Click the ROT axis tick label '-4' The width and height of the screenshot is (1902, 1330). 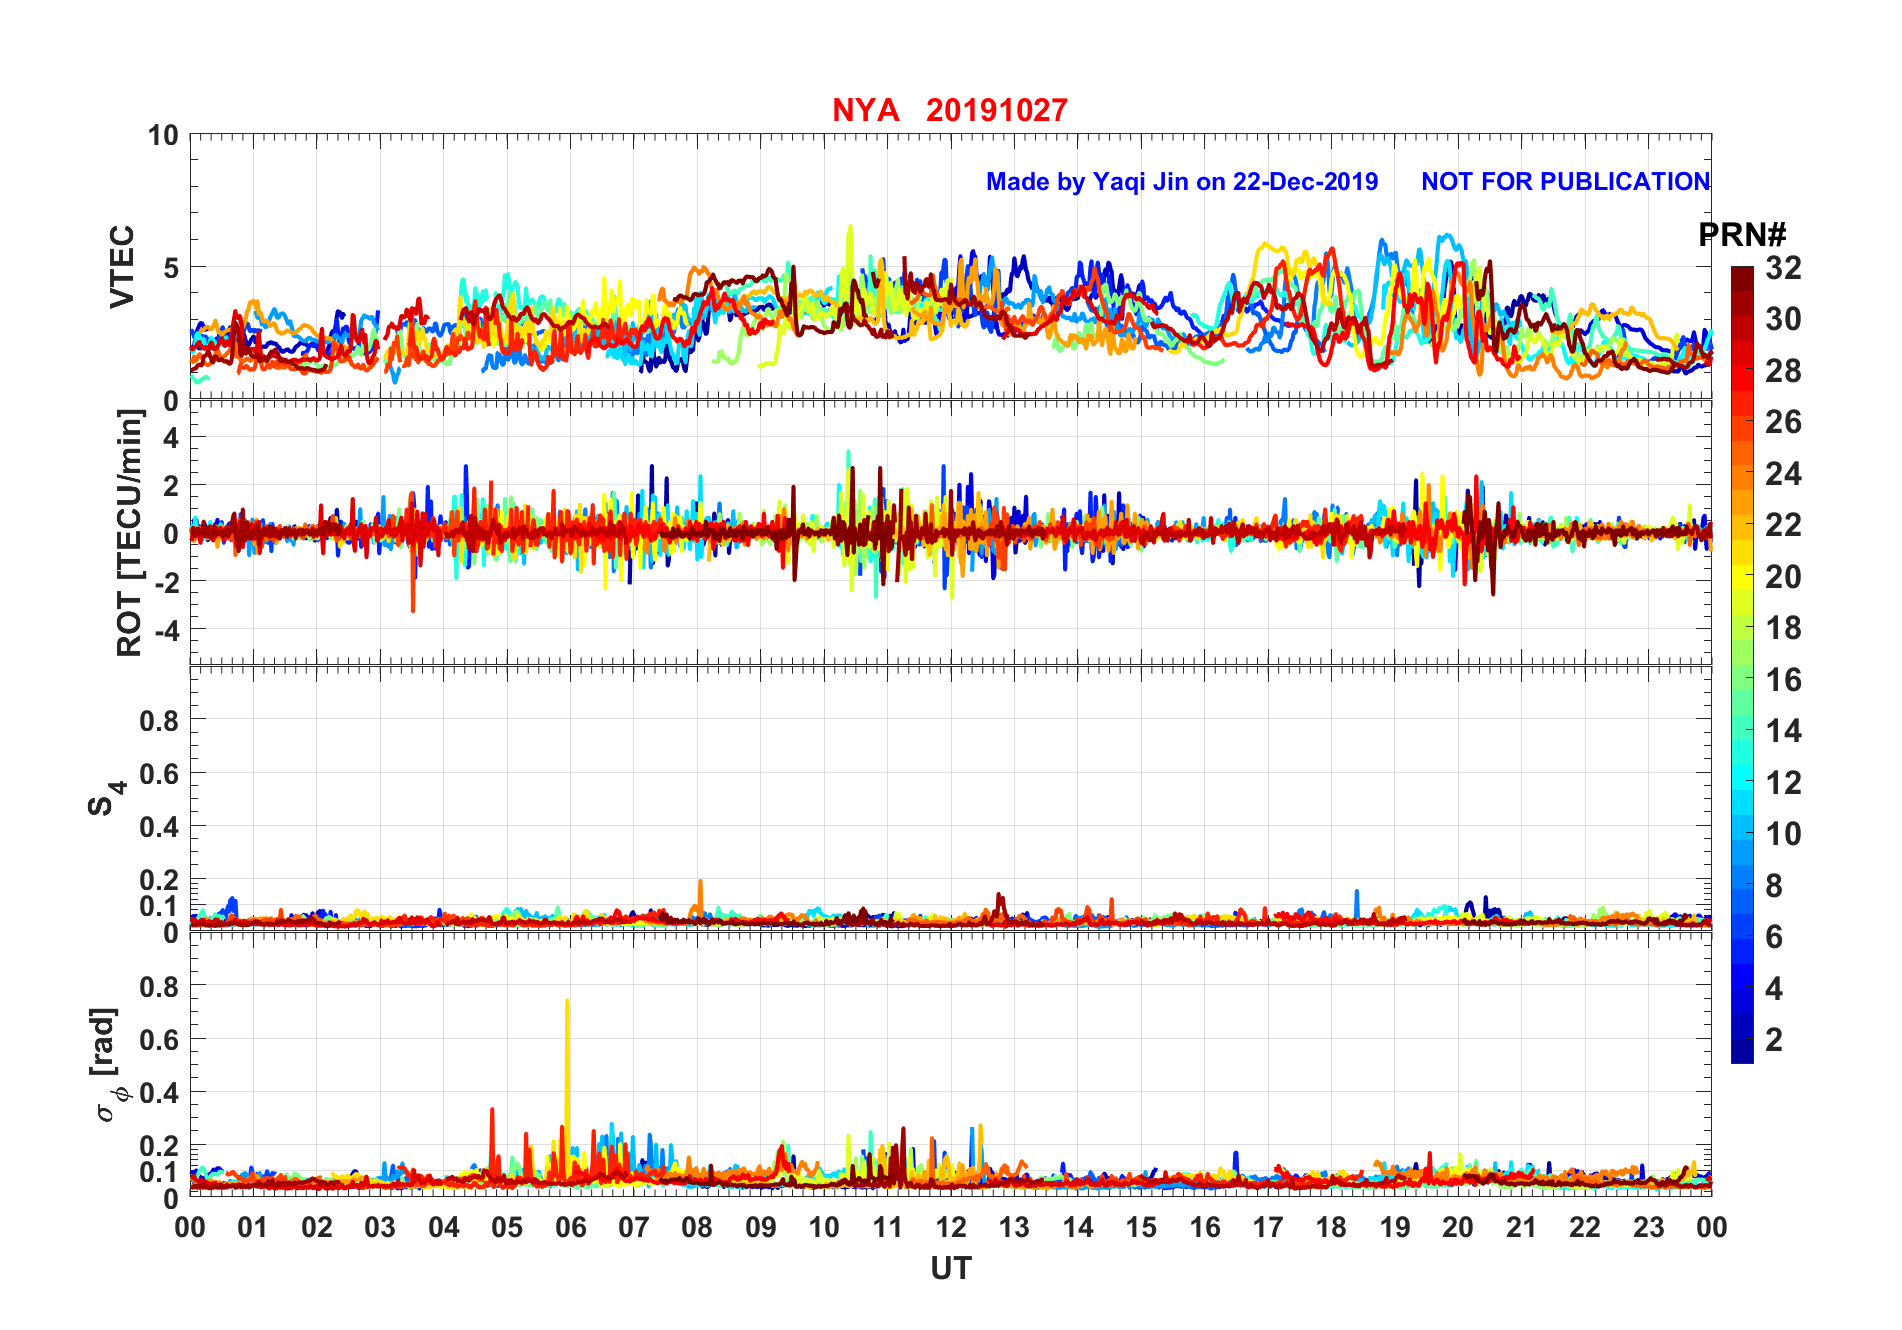pyautogui.click(x=165, y=630)
